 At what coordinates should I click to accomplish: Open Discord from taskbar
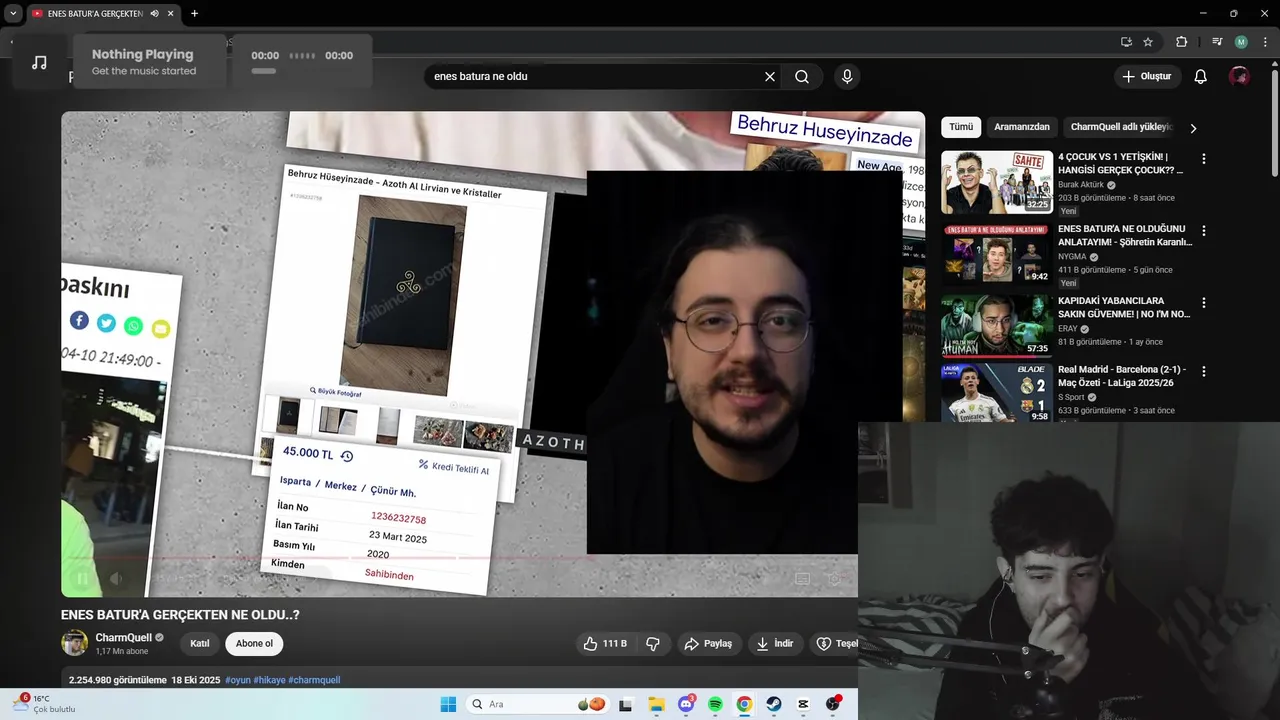point(686,704)
